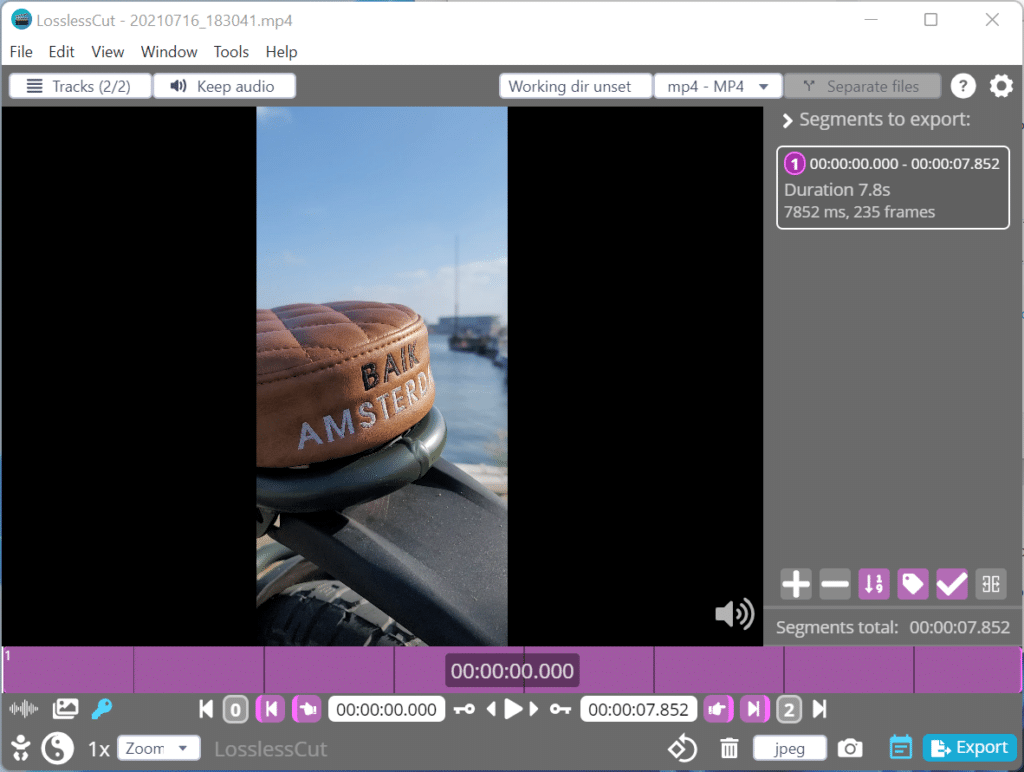Add a new segment with plus icon
The height and width of the screenshot is (772, 1024).
tap(795, 584)
